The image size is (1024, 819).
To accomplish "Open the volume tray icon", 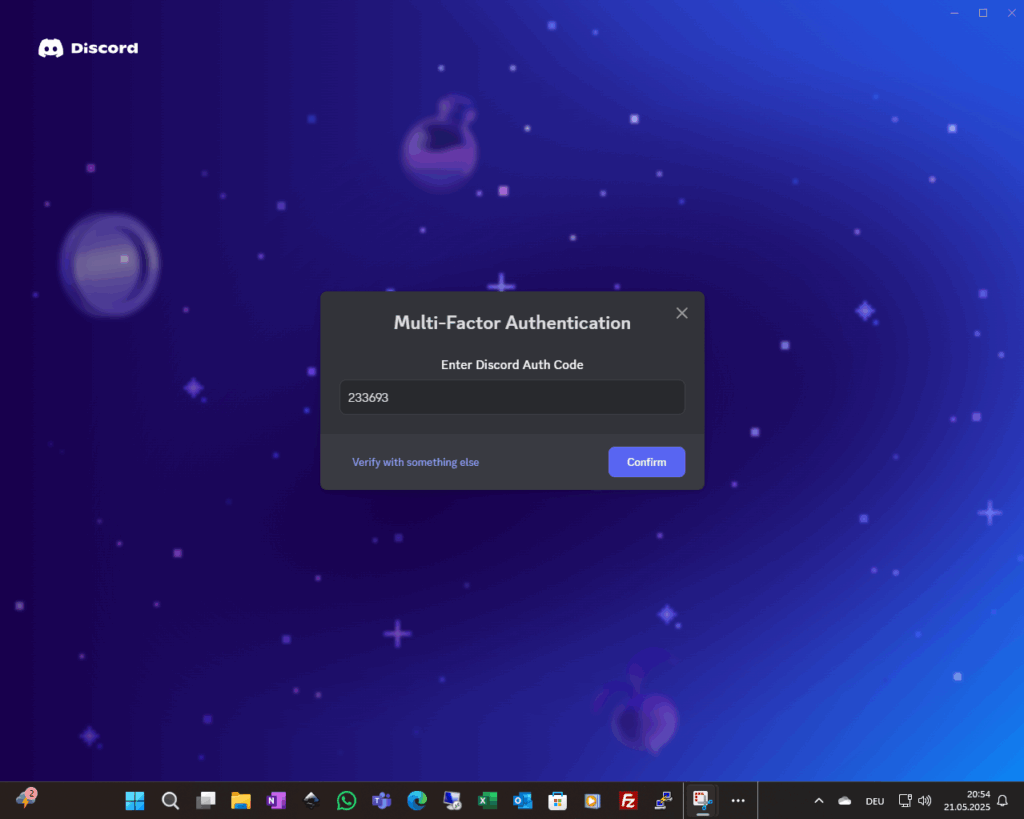I will 925,801.
